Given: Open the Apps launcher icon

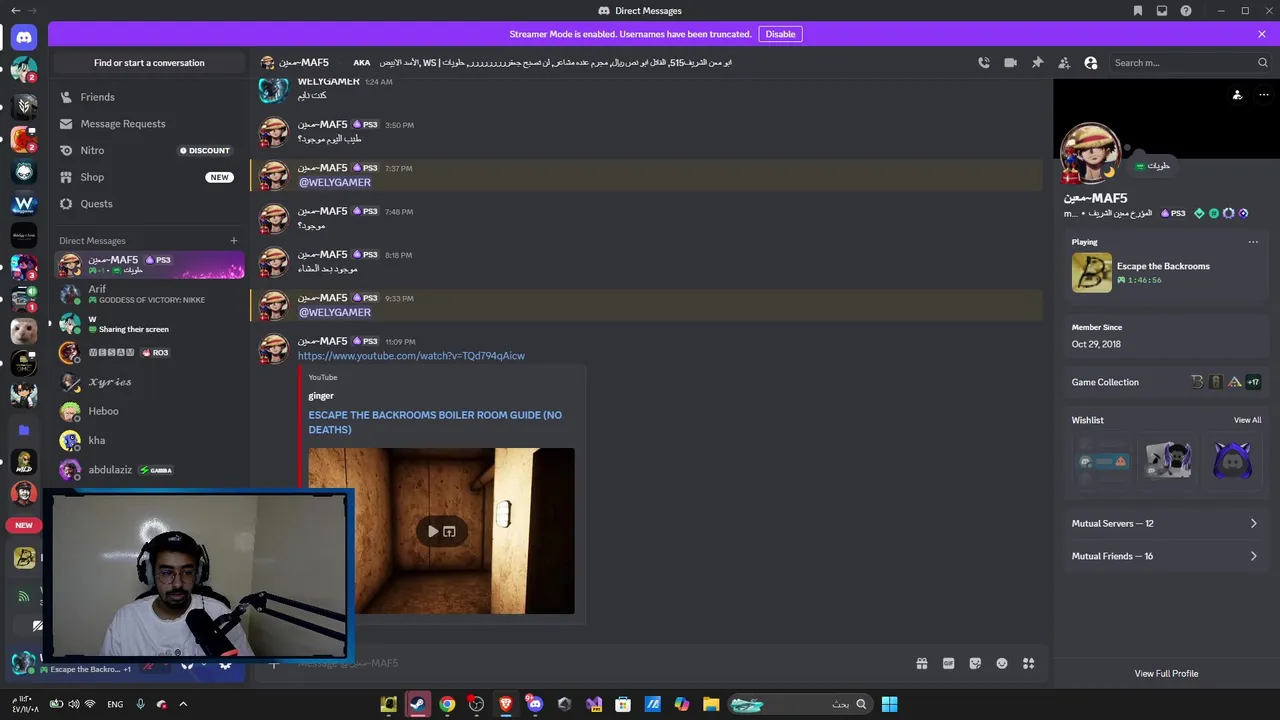Looking at the screenshot, I should pos(1028,663).
